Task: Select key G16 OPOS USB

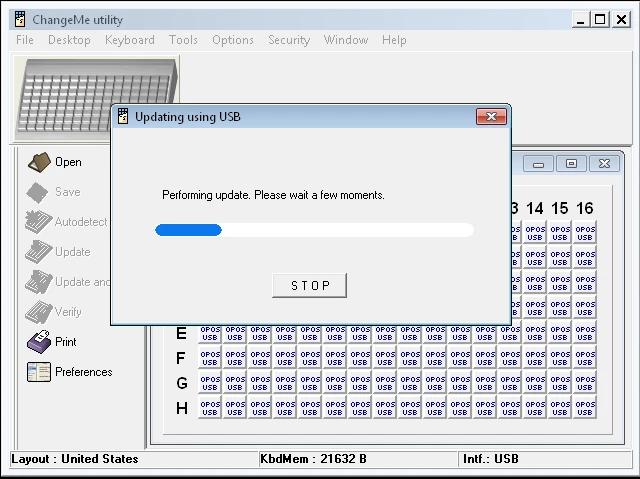Action: tap(585, 383)
